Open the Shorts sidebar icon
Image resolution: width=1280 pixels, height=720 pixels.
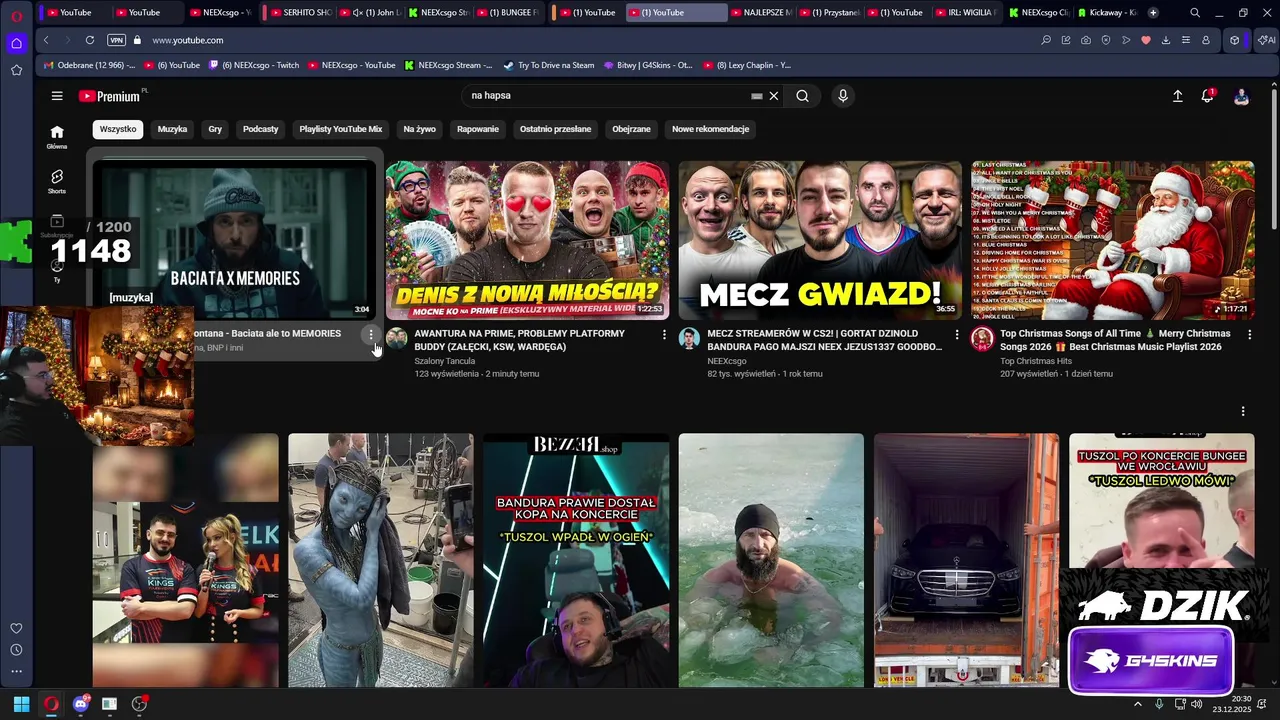(57, 181)
